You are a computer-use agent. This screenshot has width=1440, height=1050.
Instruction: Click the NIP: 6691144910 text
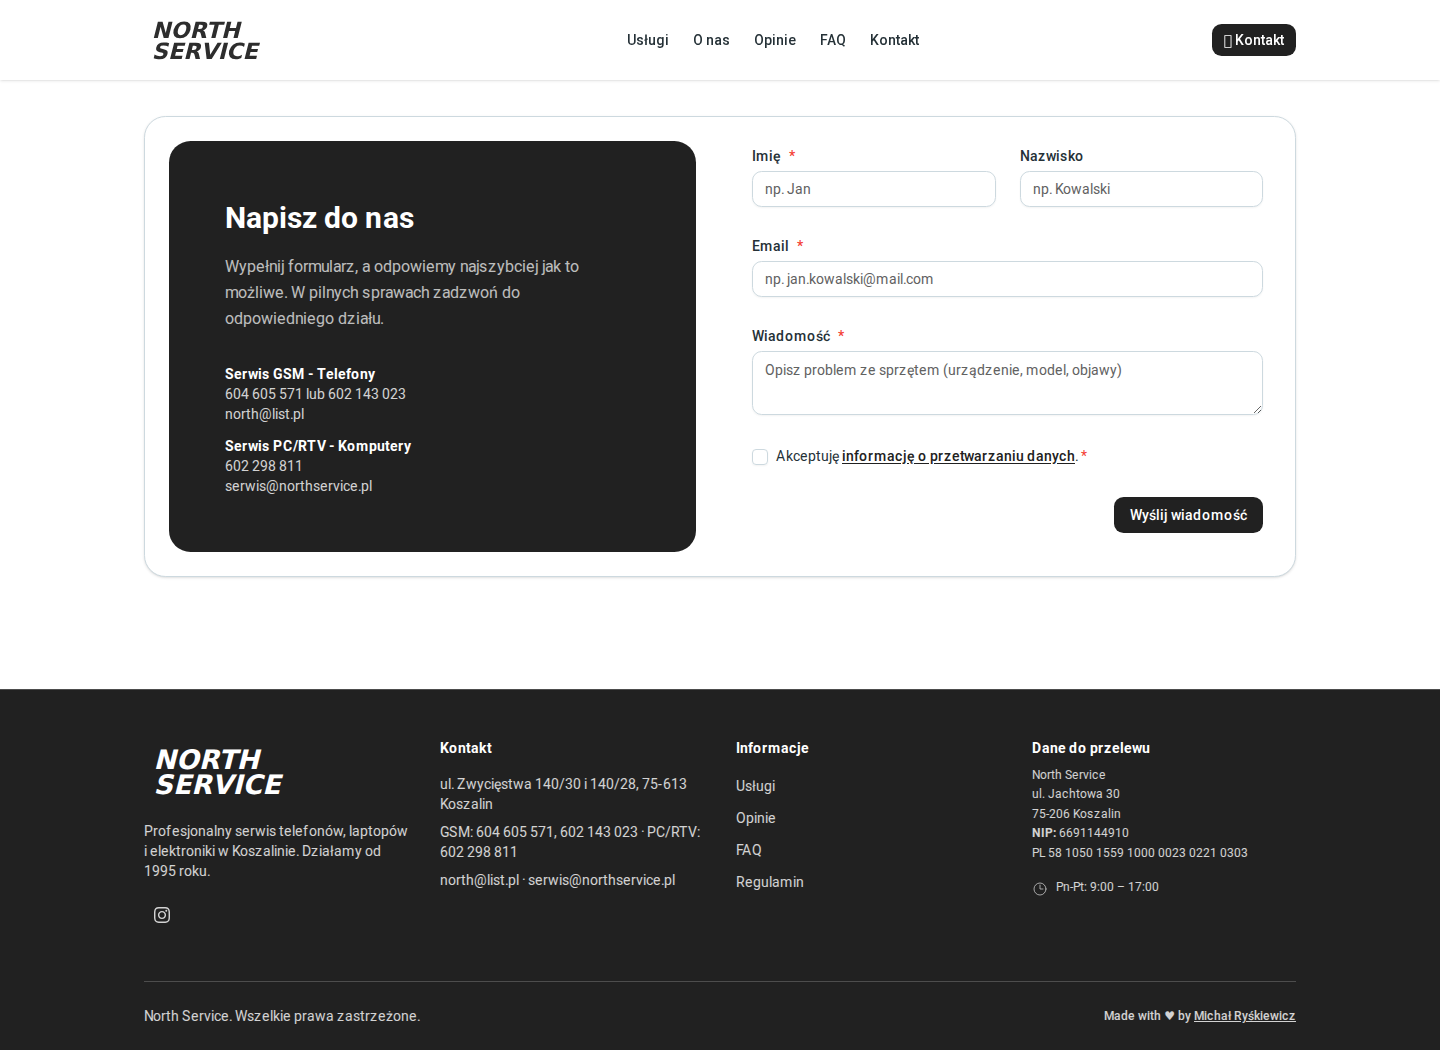(x=1080, y=833)
